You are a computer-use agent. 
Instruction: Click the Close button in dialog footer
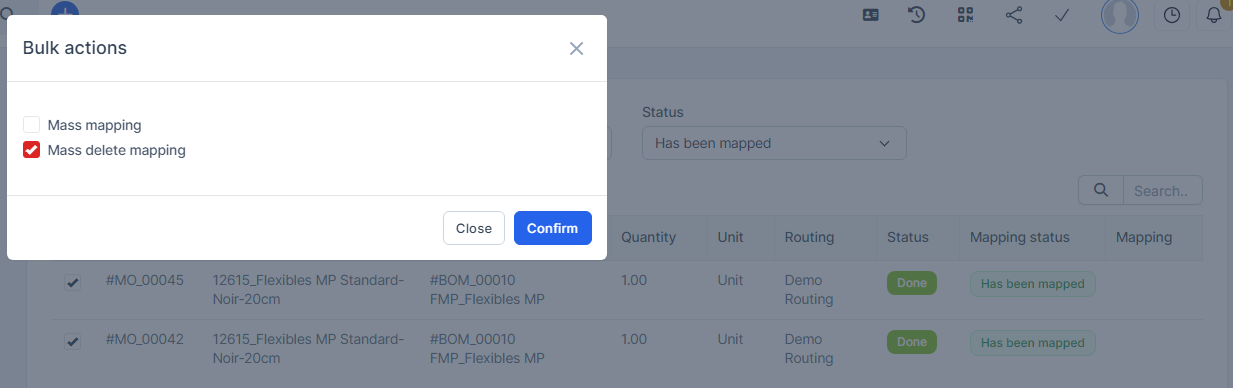point(474,228)
